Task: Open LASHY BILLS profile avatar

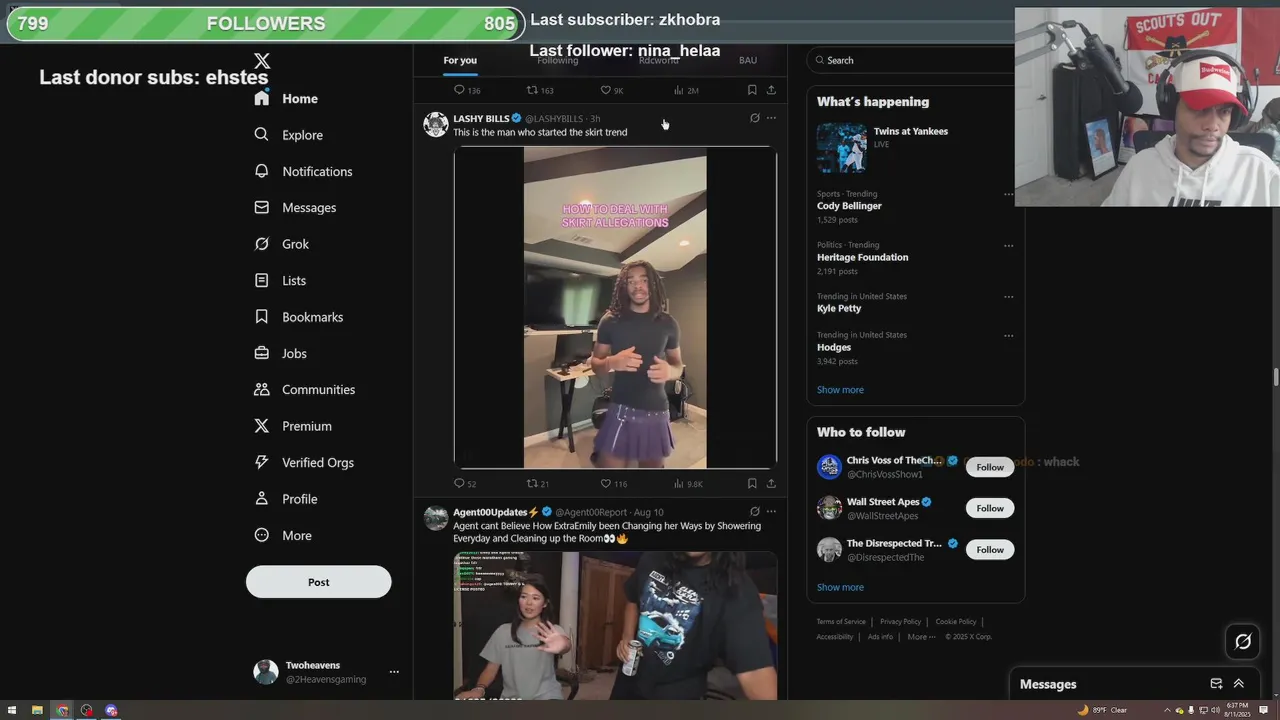Action: pos(436,124)
